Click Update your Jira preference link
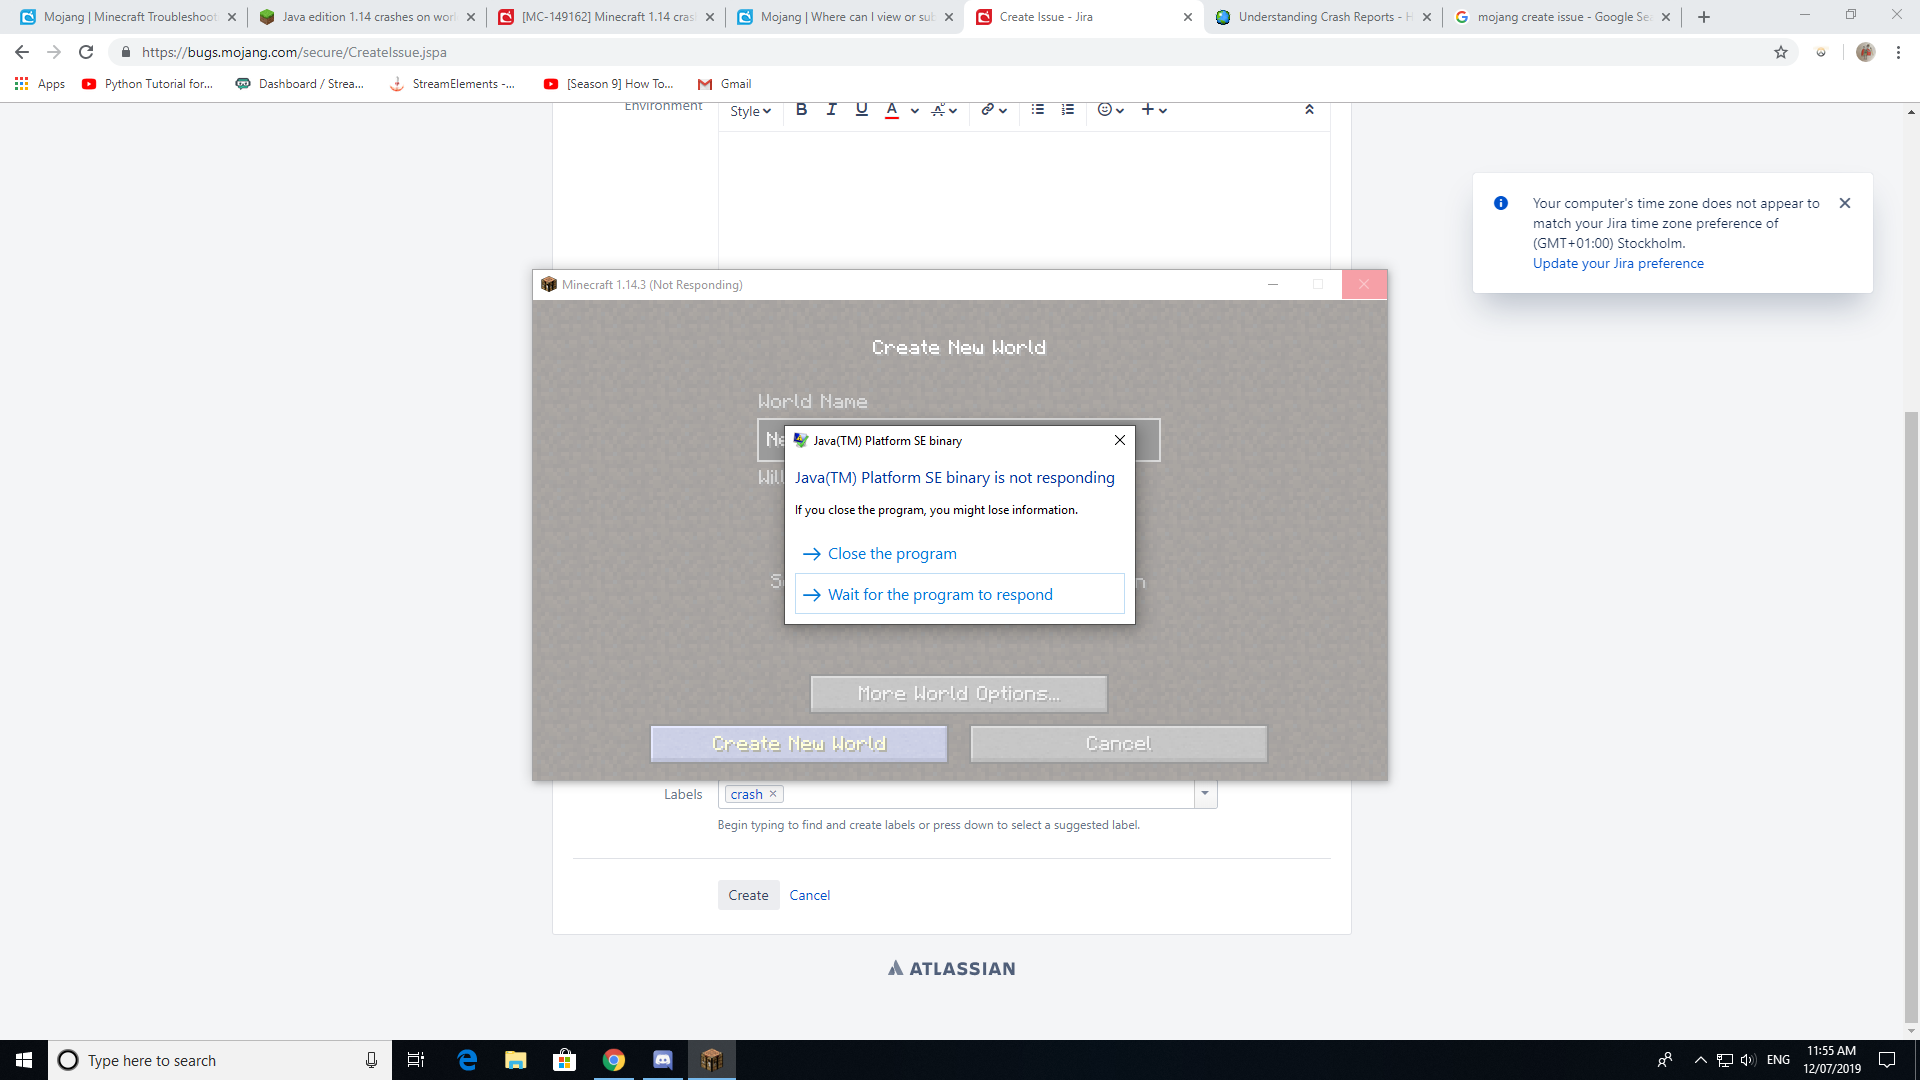Viewport: 1920px width, 1080px height. tap(1618, 264)
